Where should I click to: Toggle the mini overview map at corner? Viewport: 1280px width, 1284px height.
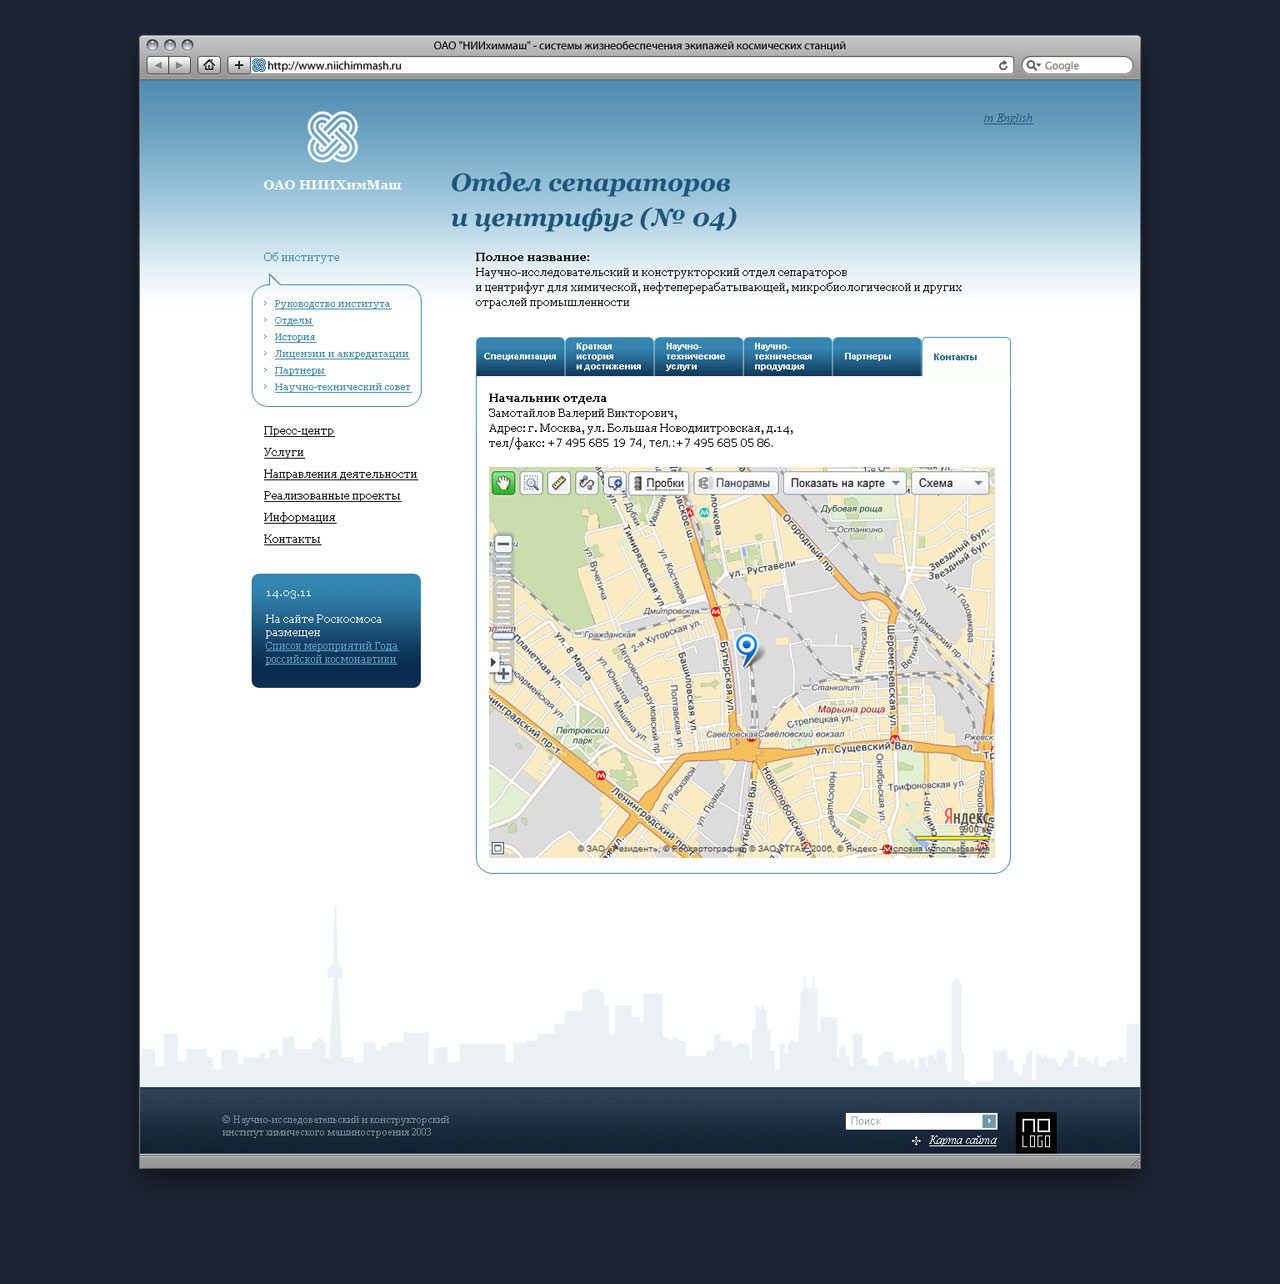click(x=498, y=849)
